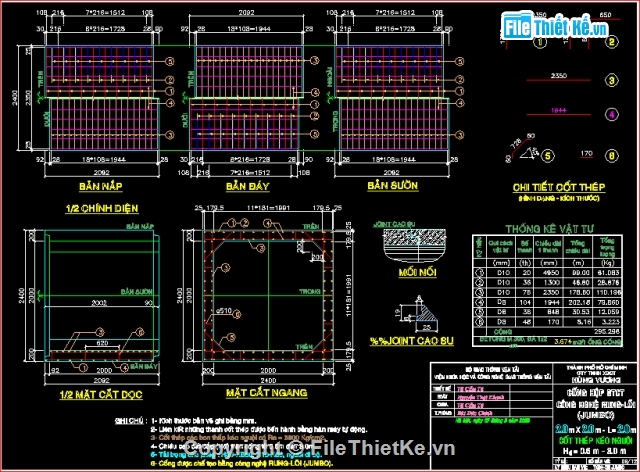Click the green BẢN SƯỜN label in longitudinal section

tap(136, 292)
